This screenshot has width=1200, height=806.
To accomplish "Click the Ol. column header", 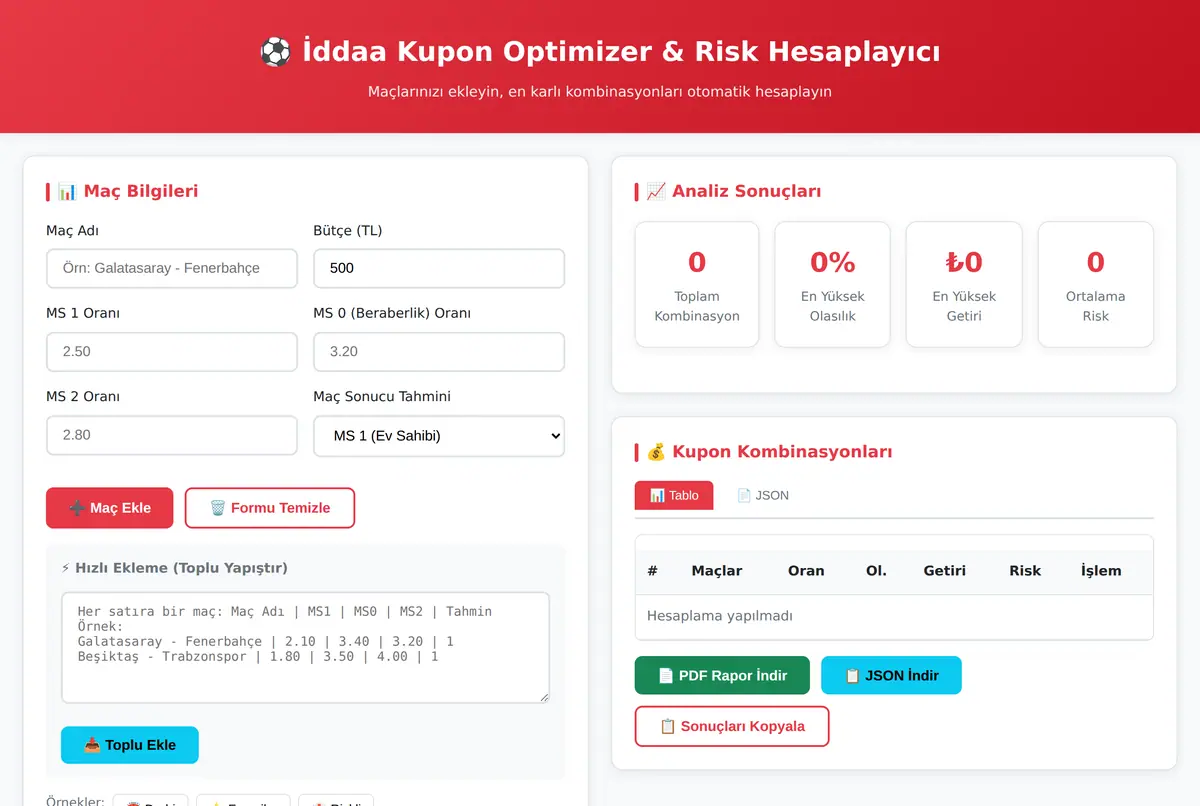I will pyautogui.click(x=876, y=571).
